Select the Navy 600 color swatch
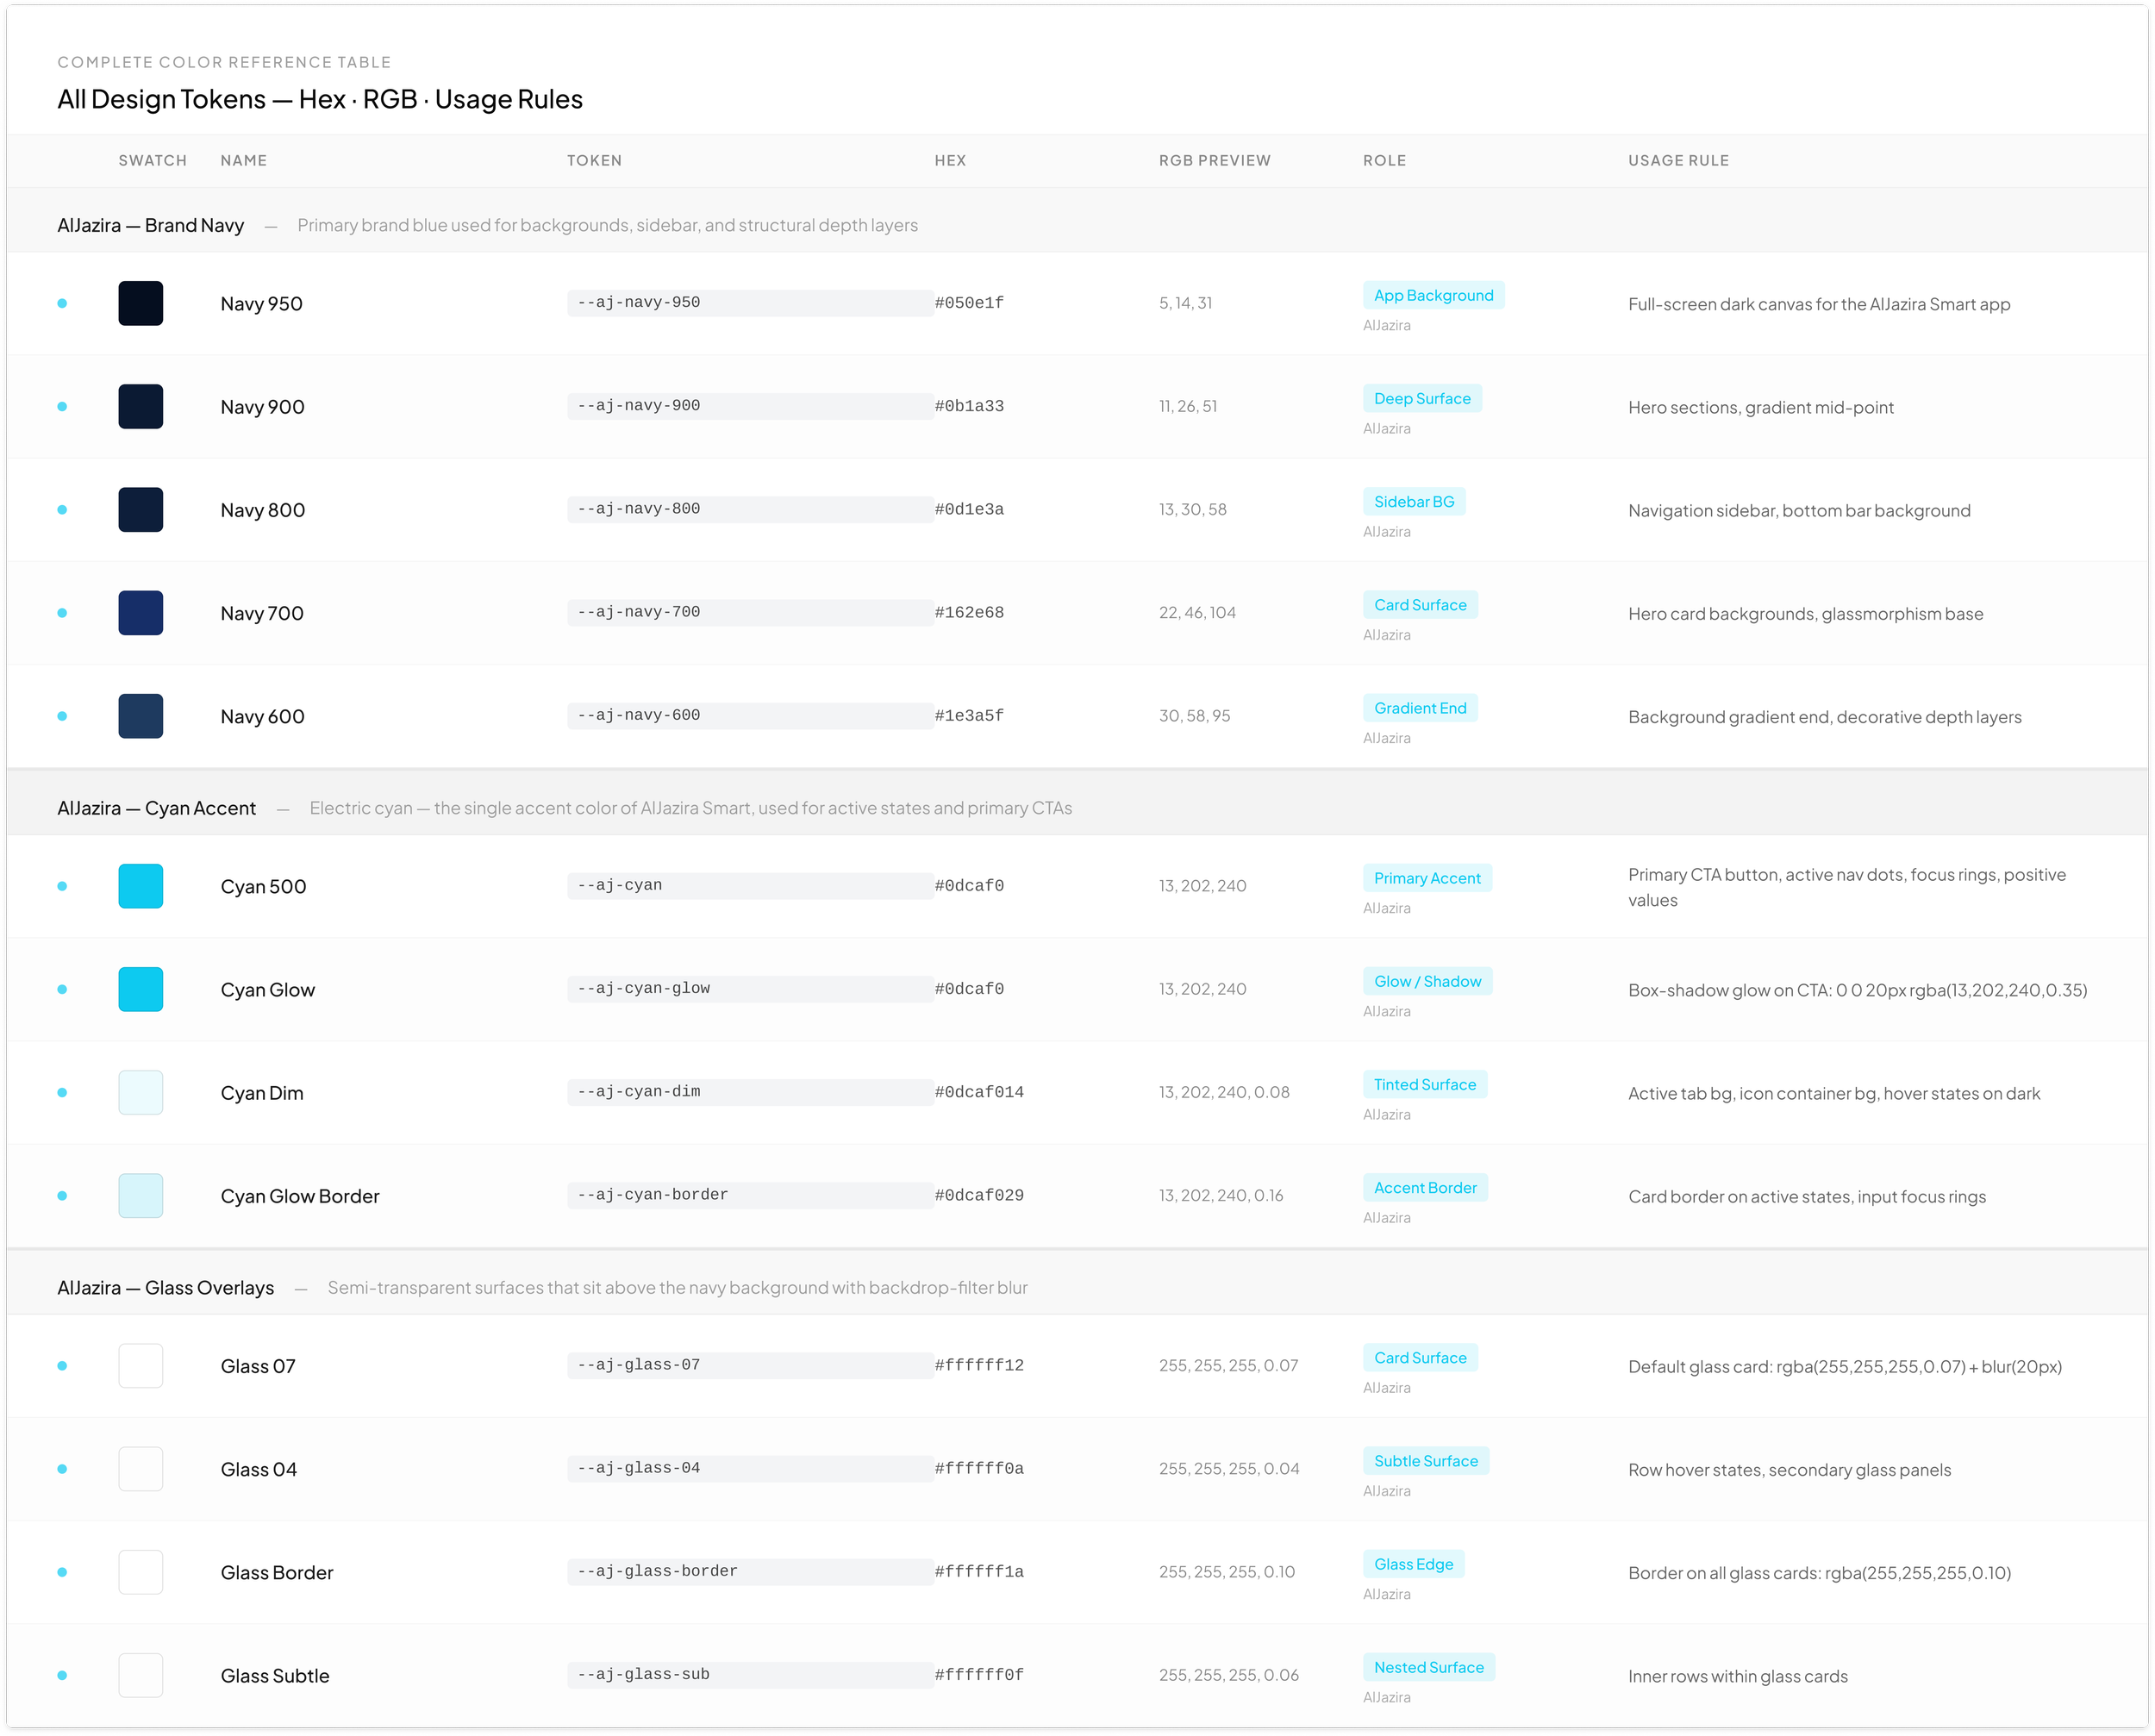2155x1736 pixels. pos(141,716)
